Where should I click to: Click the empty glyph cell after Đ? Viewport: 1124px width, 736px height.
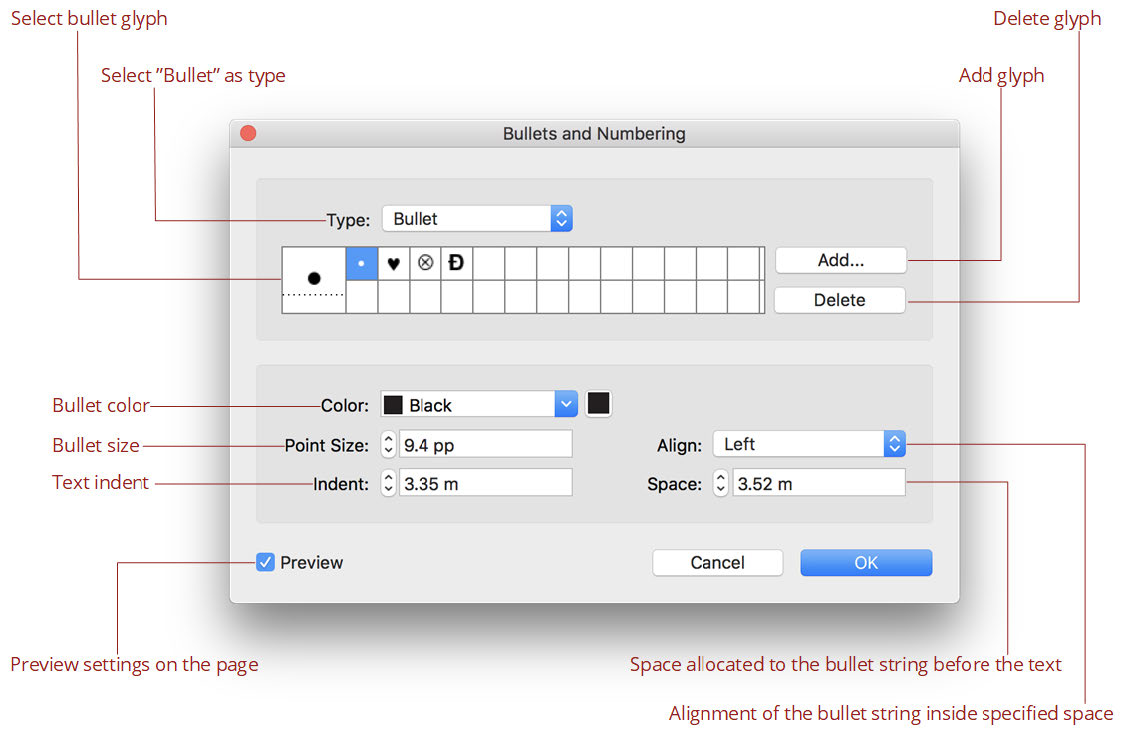pos(489,264)
